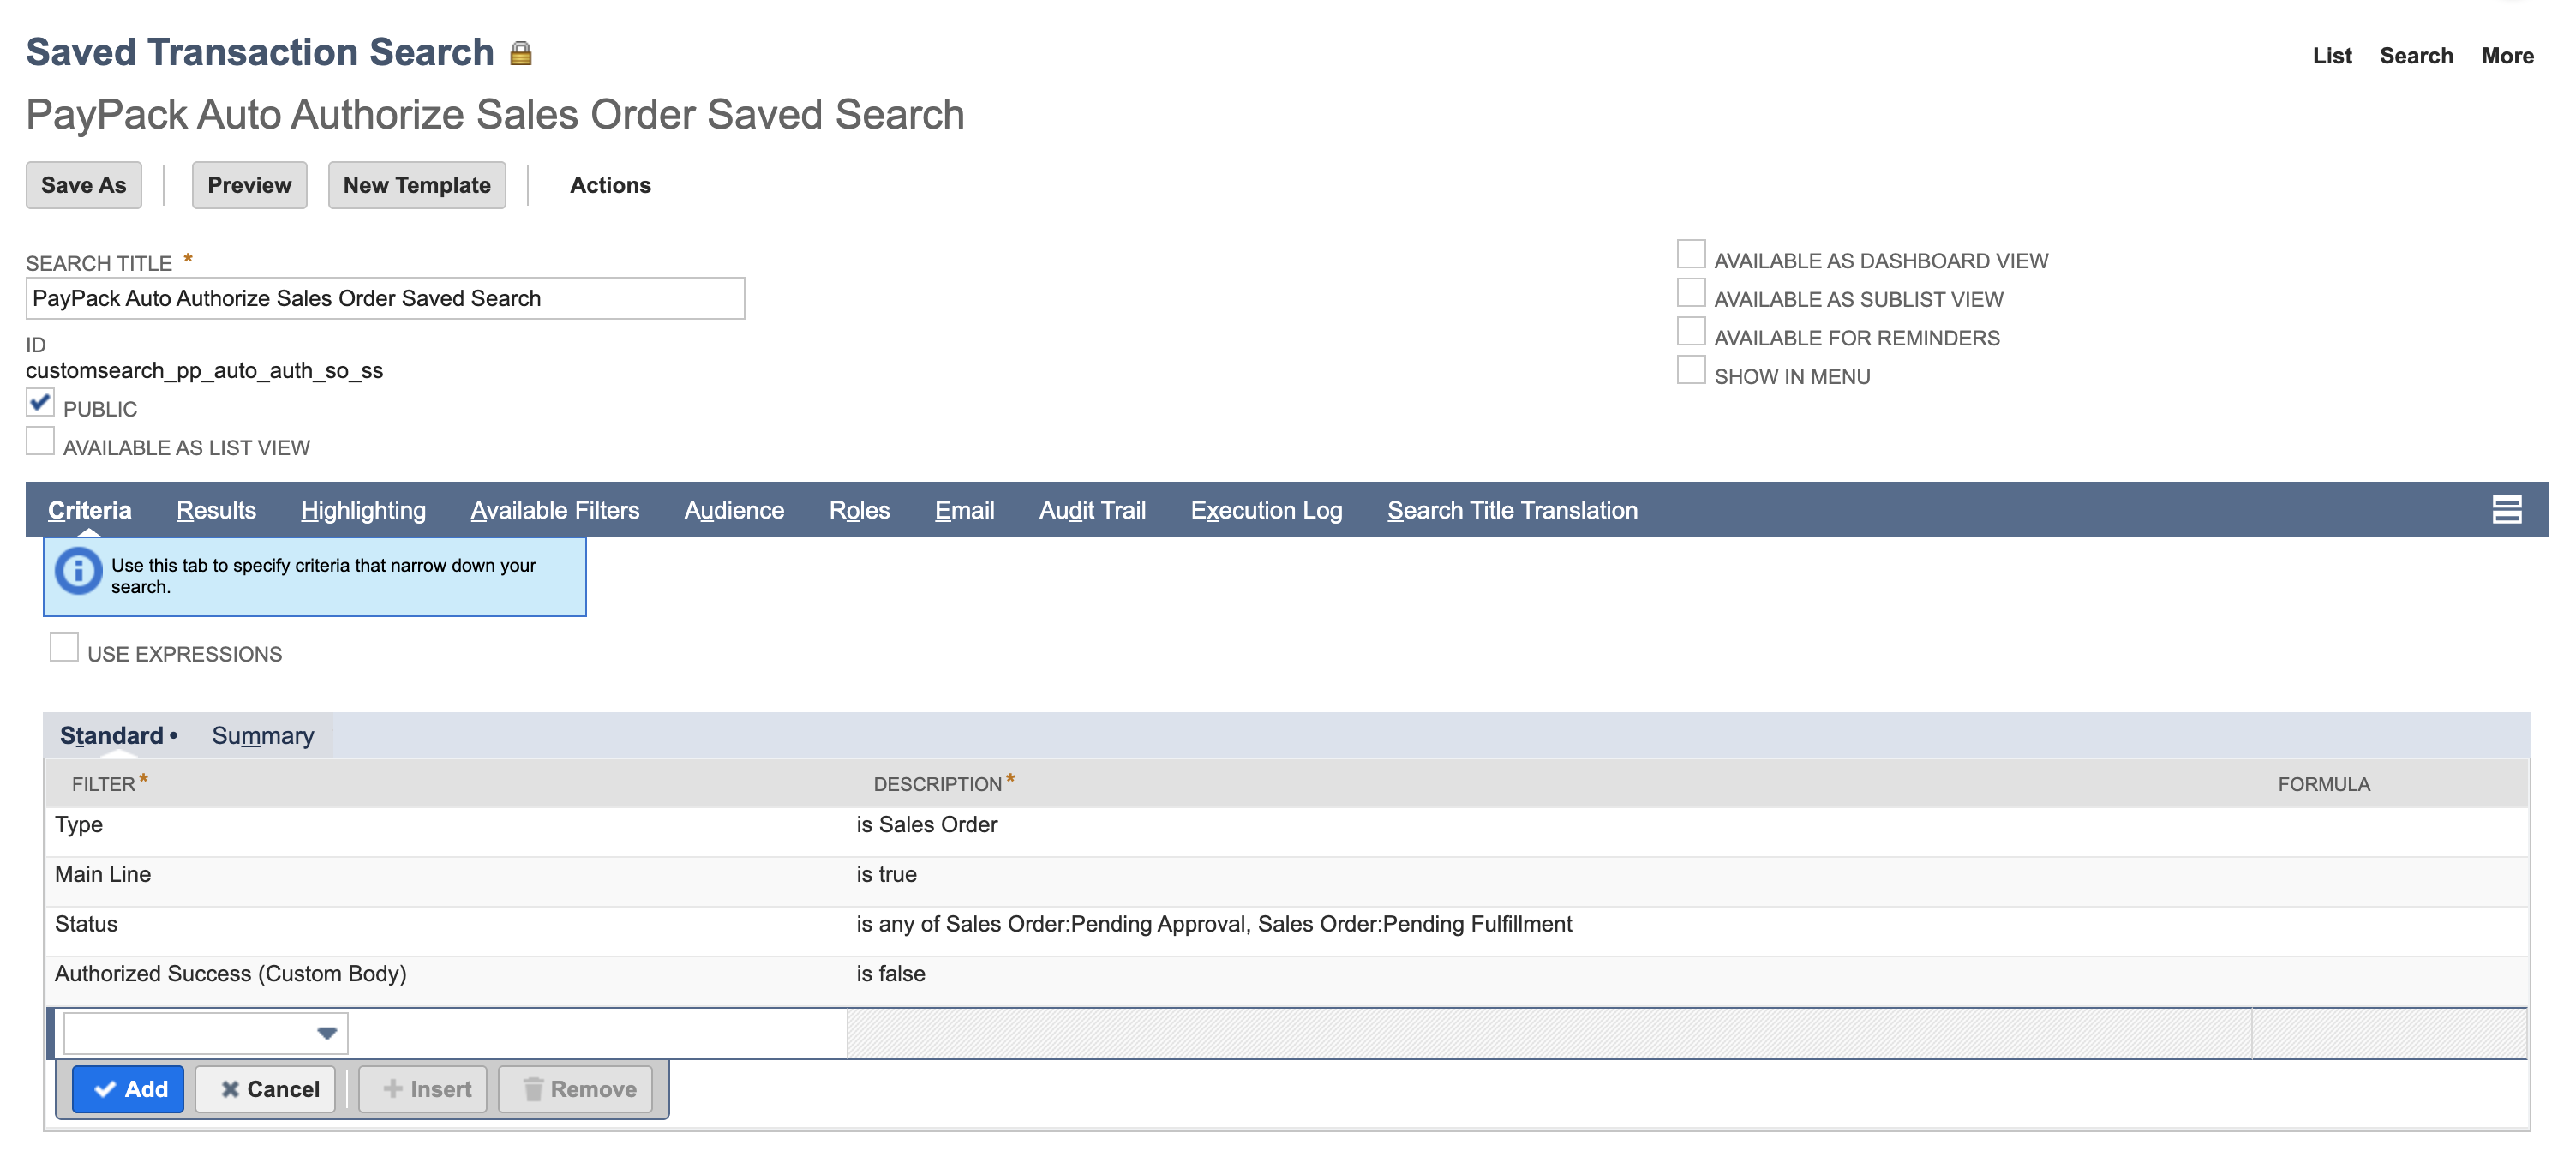Click the info icon in the blue help banner
Viewport: 2576px width, 1157px height.
[77, 571]
